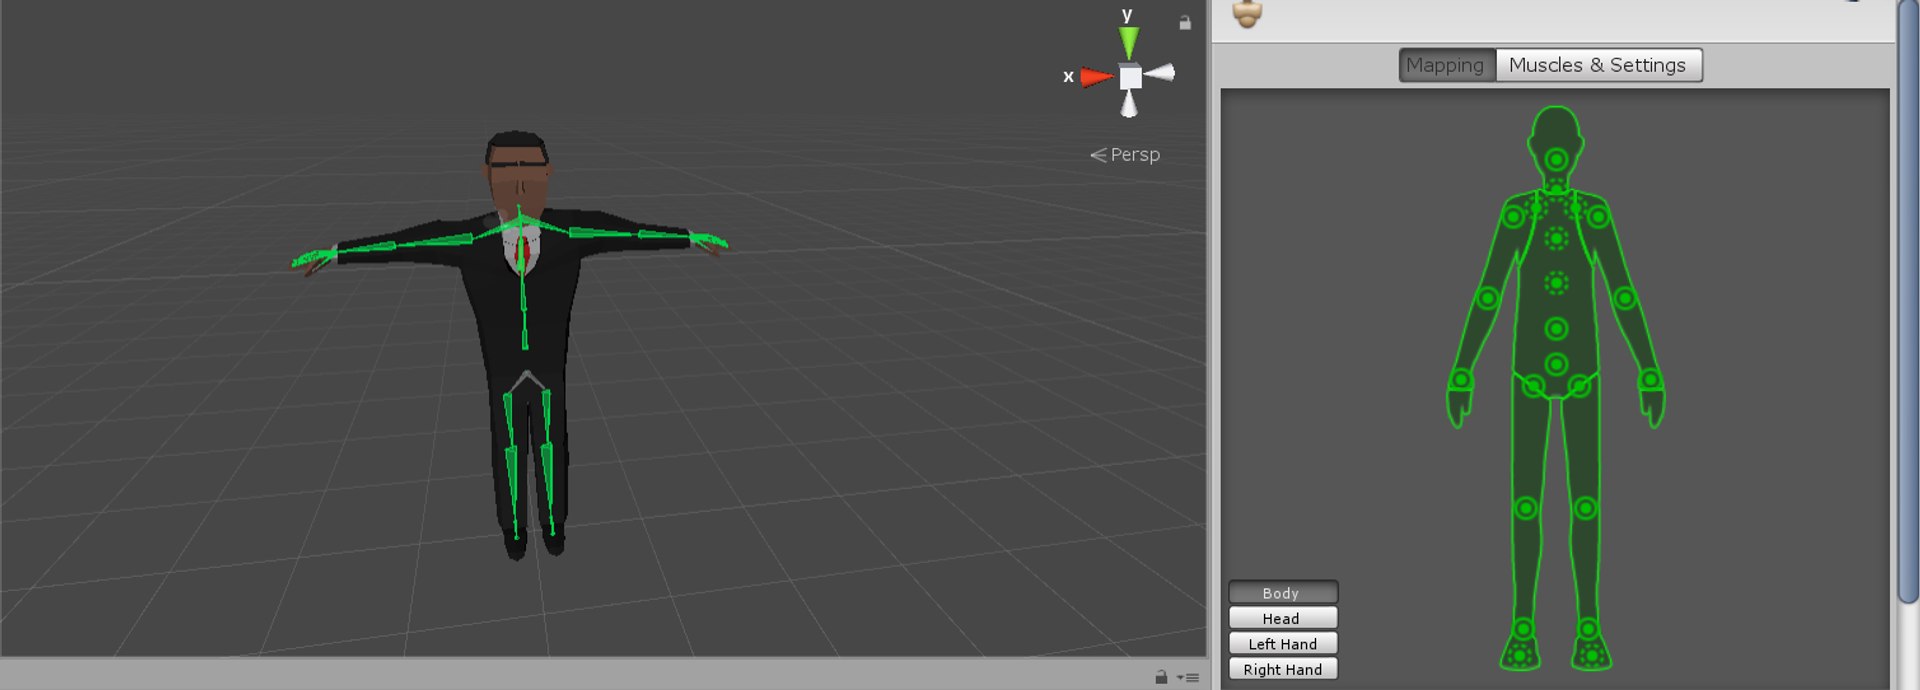Toggle the gizmo rotation lock padlock
Screen dimensions: 1920x690
tap(1185, 22)
